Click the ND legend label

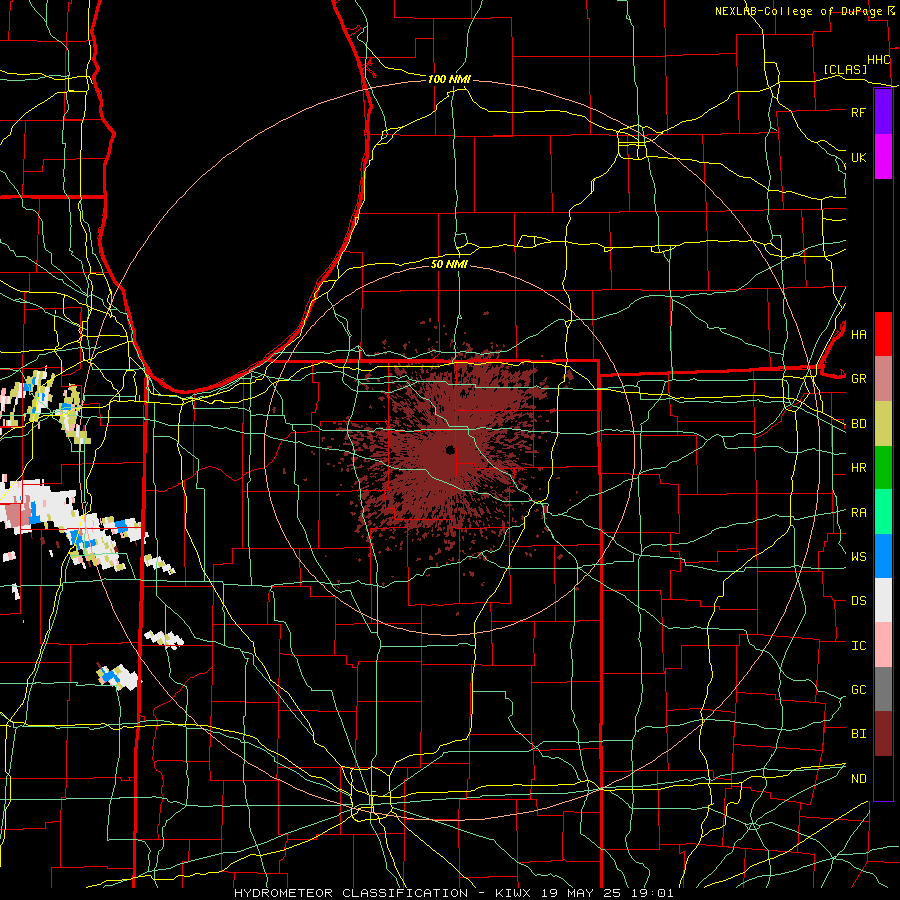point(858,778)
